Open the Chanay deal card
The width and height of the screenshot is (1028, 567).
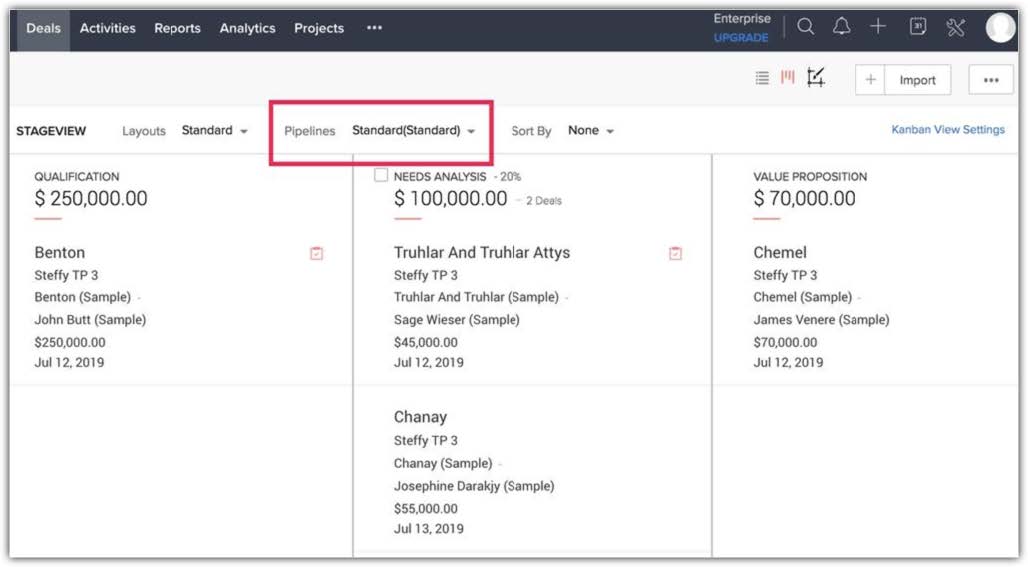421,417
